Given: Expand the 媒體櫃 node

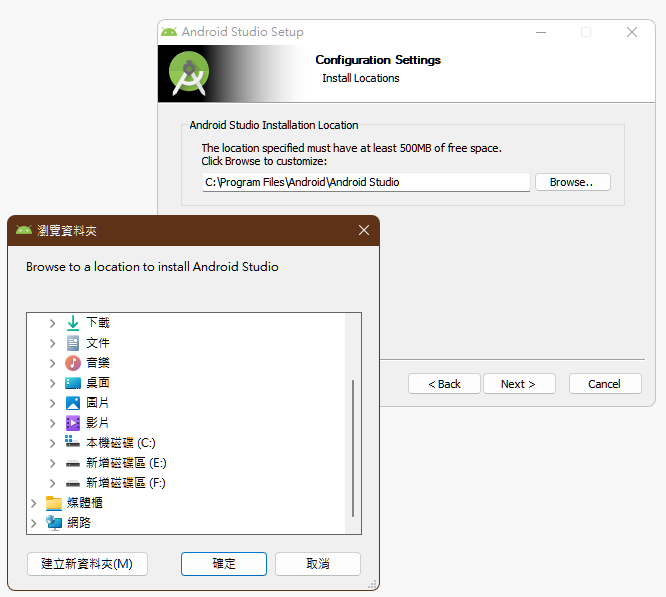Looking at the screenshot, I should coord(34,503).
